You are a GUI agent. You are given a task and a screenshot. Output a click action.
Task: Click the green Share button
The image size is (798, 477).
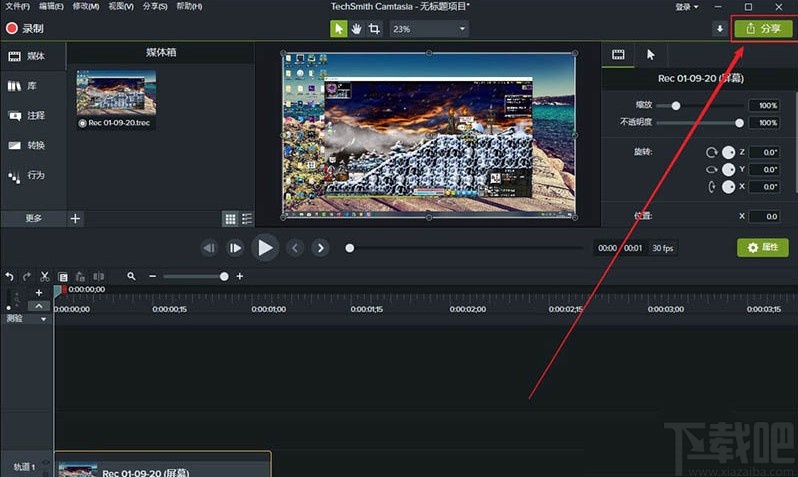[x=763, y=29]
